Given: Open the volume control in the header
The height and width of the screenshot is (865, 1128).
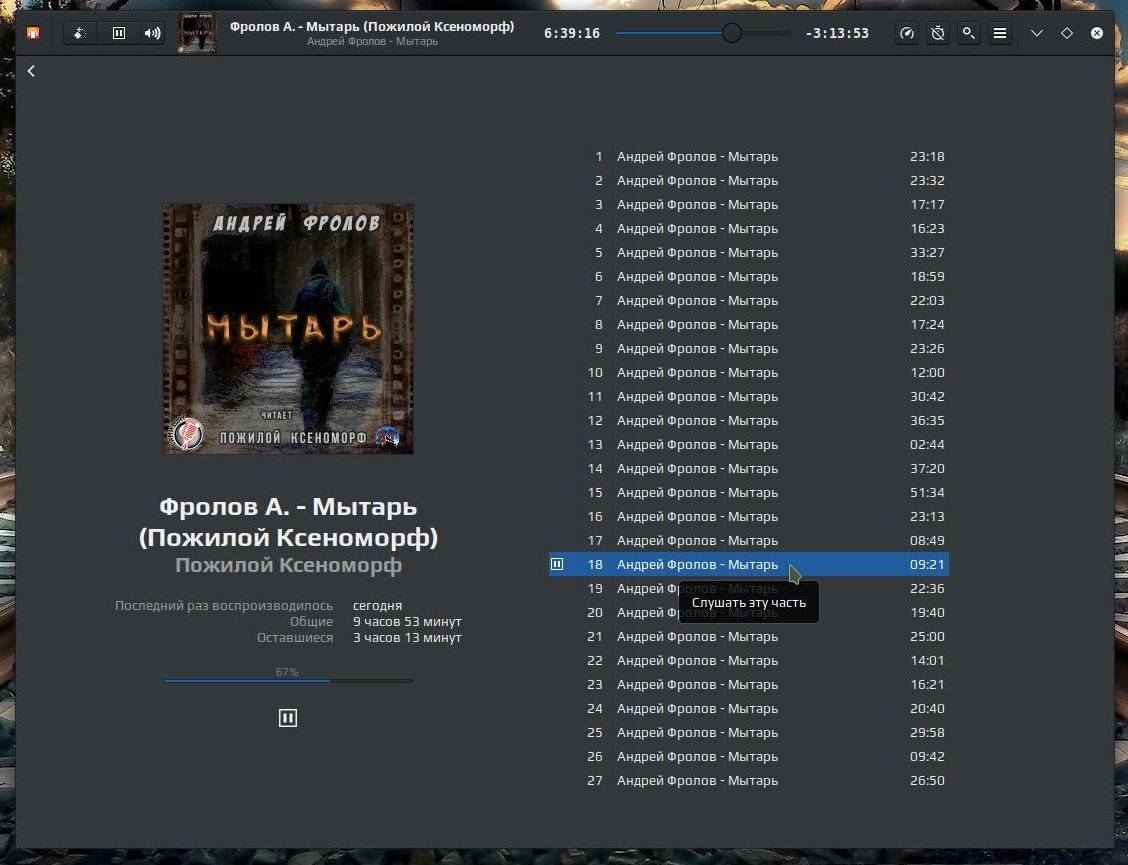Looking at the screenshot, I should (152, 33).
